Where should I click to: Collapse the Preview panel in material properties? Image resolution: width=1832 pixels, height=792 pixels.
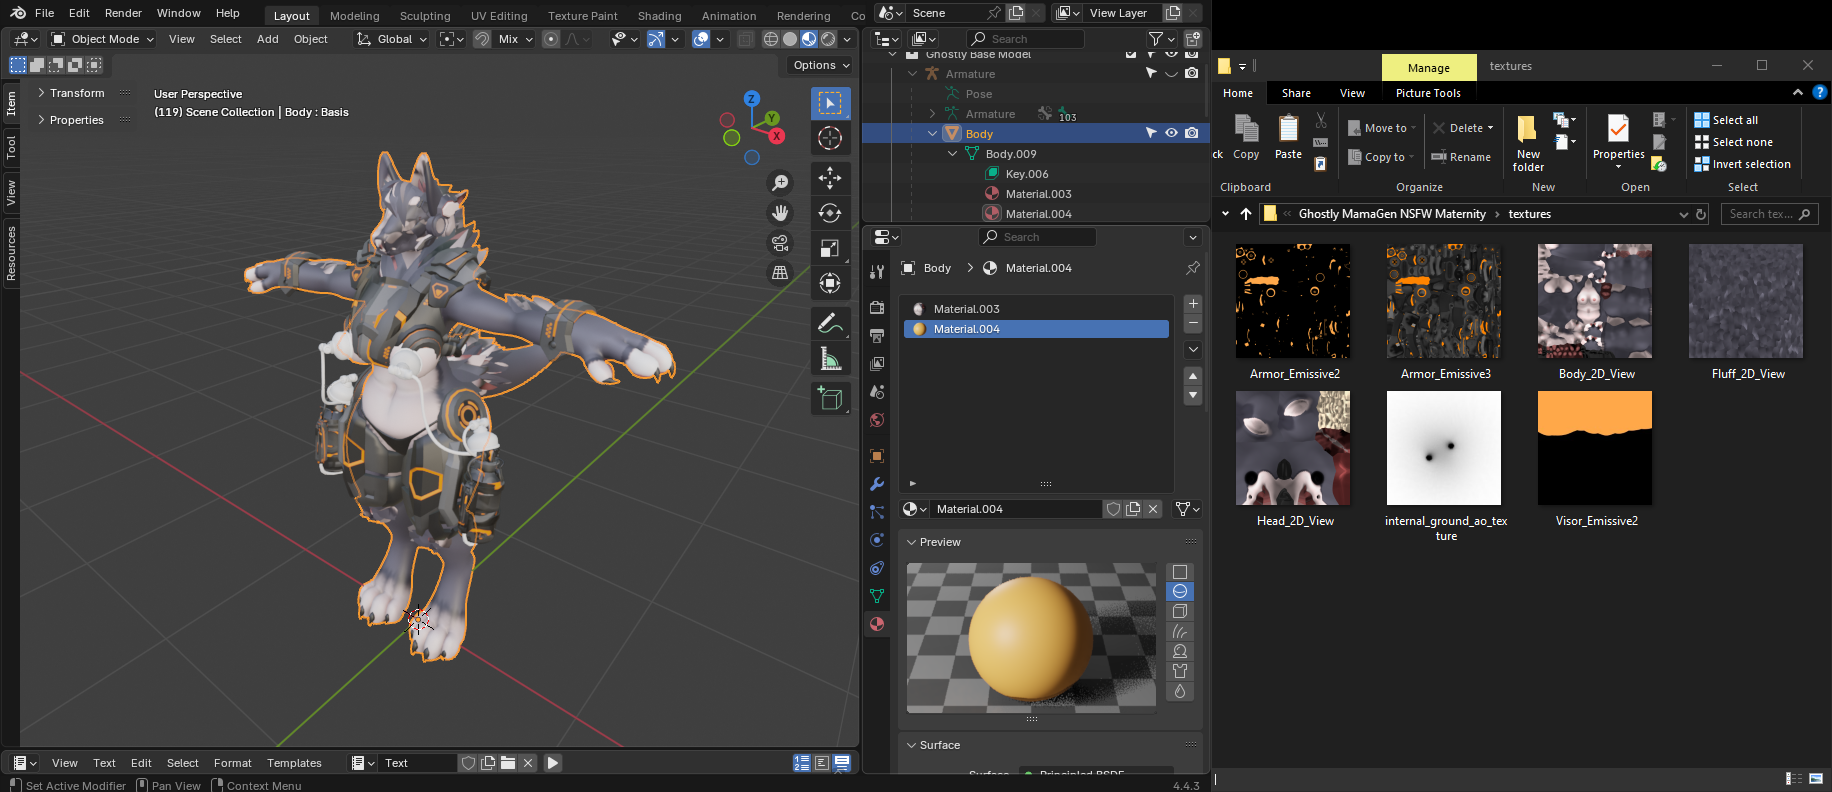click(940, 542)
